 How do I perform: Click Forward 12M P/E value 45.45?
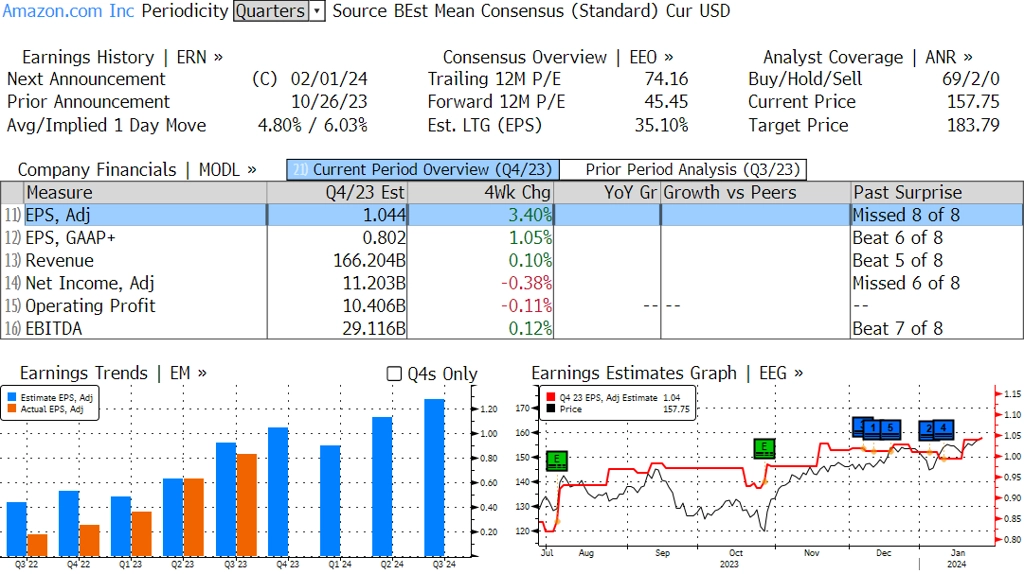(666, 102)
